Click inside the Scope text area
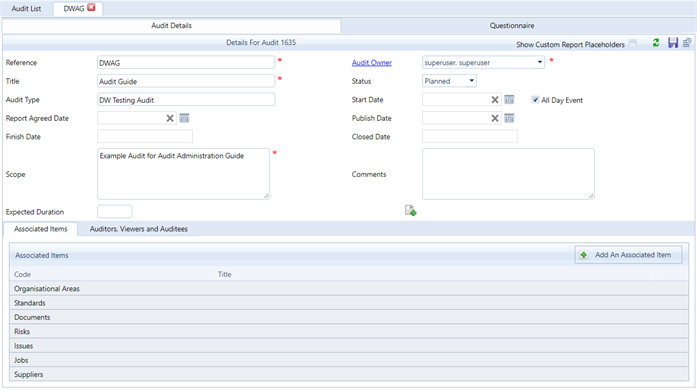 click(x=183, y=174)
